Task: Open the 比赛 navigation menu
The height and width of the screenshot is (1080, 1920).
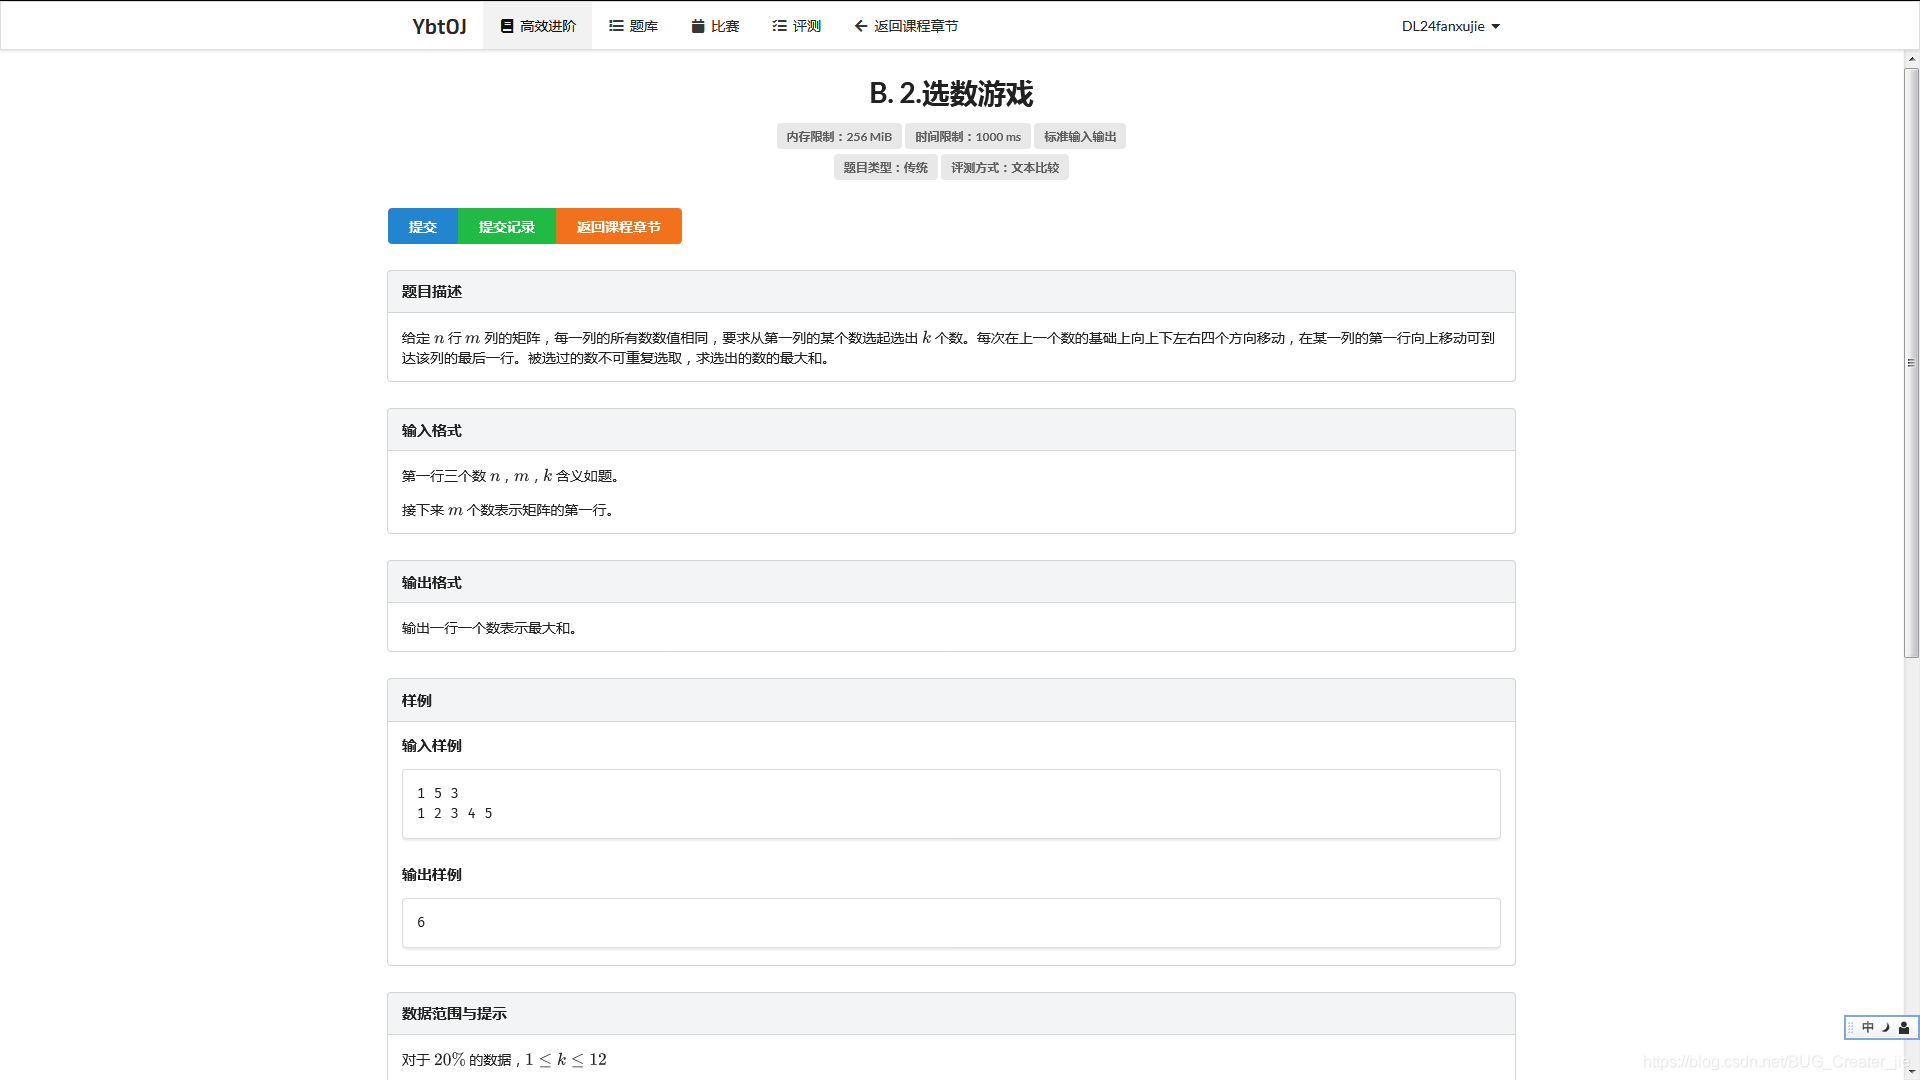Action: pos(714,26)
